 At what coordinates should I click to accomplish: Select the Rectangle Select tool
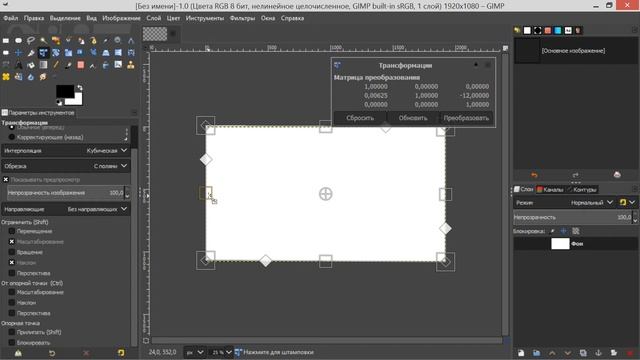[x=6, y=40]
